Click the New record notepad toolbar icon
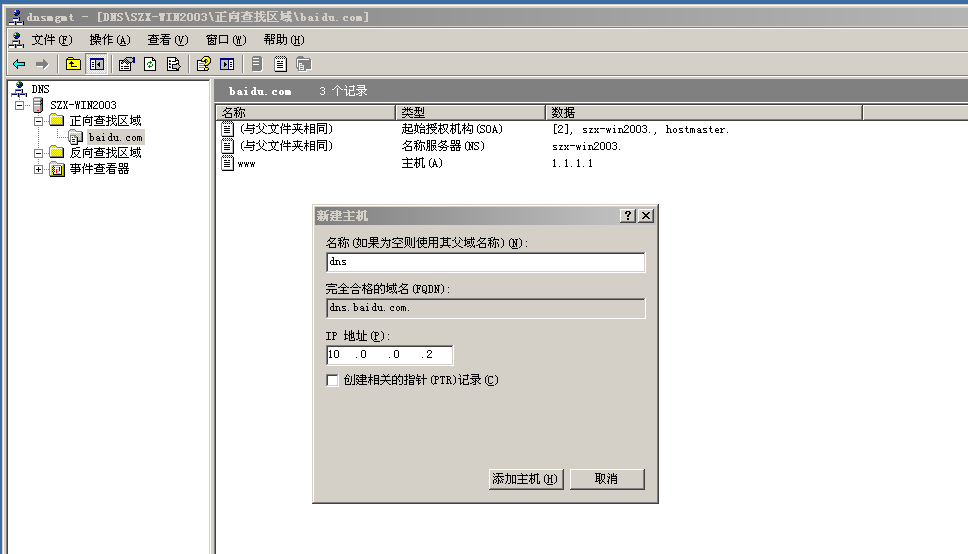Image resolution: width=968 pixels, height=554 pixels. tap(280, 64)
